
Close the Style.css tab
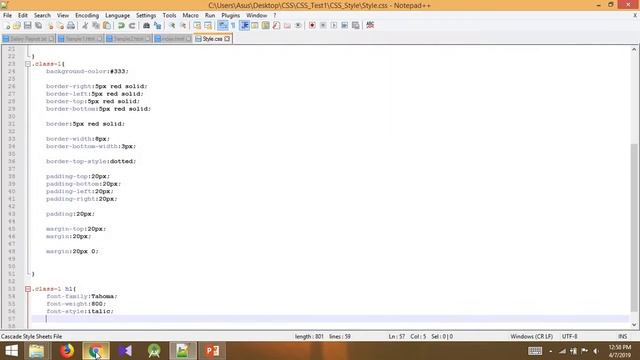coord(227,39)
